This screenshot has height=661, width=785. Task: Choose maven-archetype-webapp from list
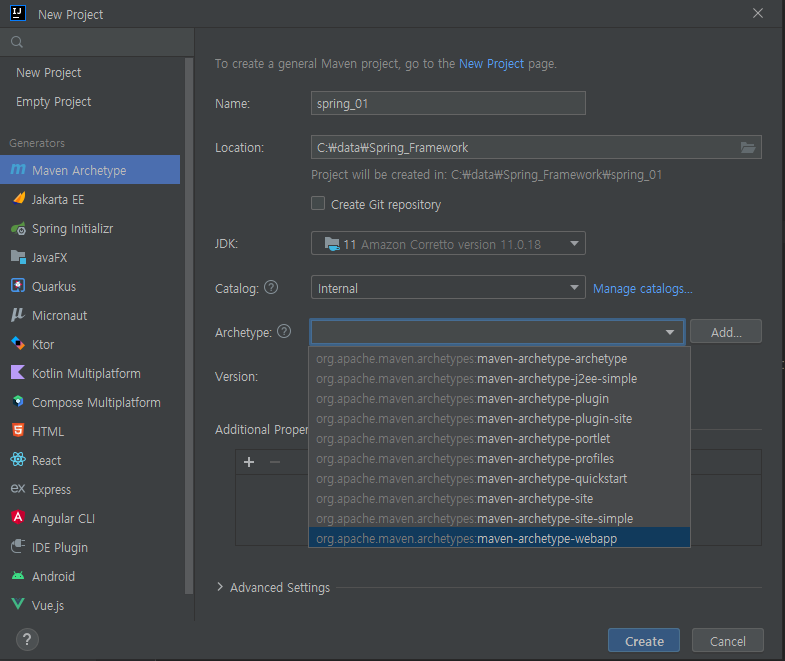pyautogui.click(x=499, y=538)
